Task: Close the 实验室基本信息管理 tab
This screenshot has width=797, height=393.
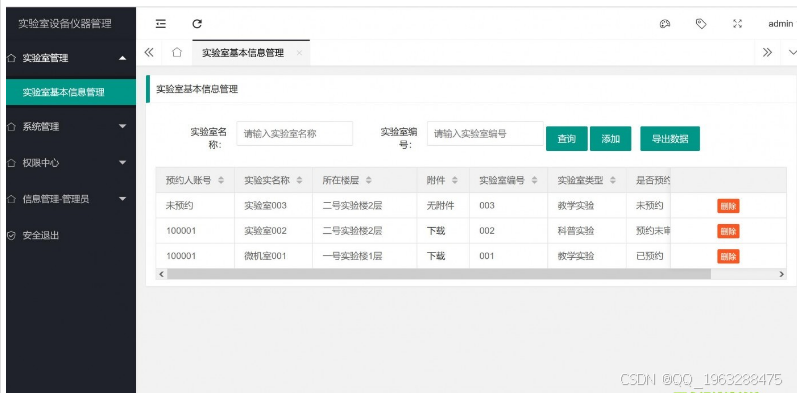Action: click(299, 53)
